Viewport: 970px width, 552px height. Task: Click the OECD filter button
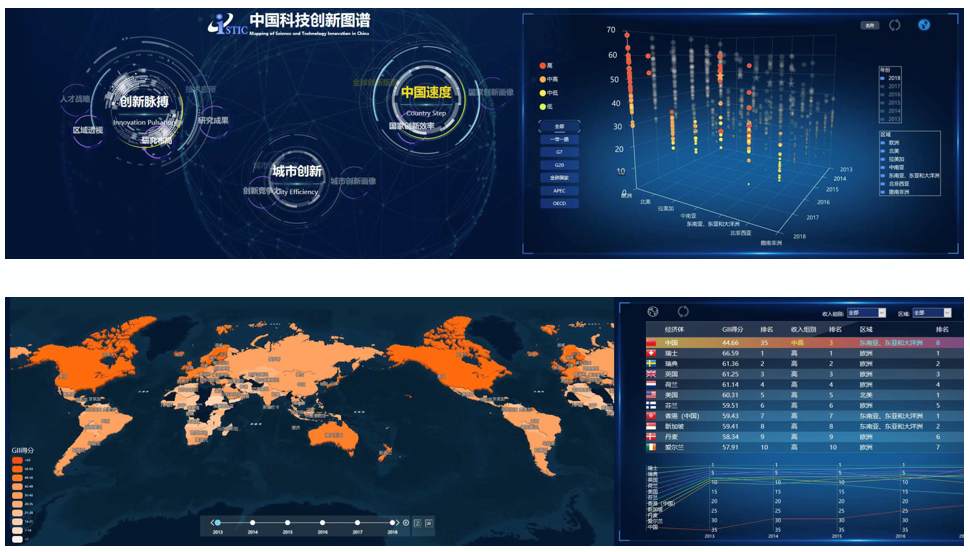pyautogui.click(x=559, y=203)
